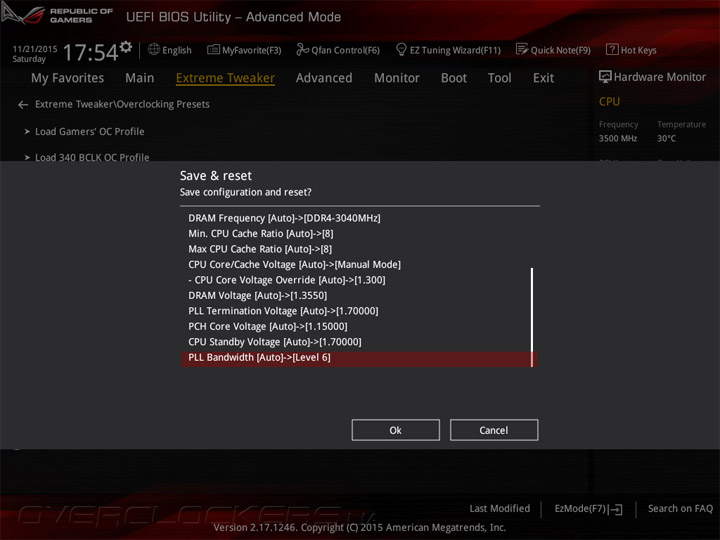Select DRAM Voltage 1.3550 row

coord(359,296)
